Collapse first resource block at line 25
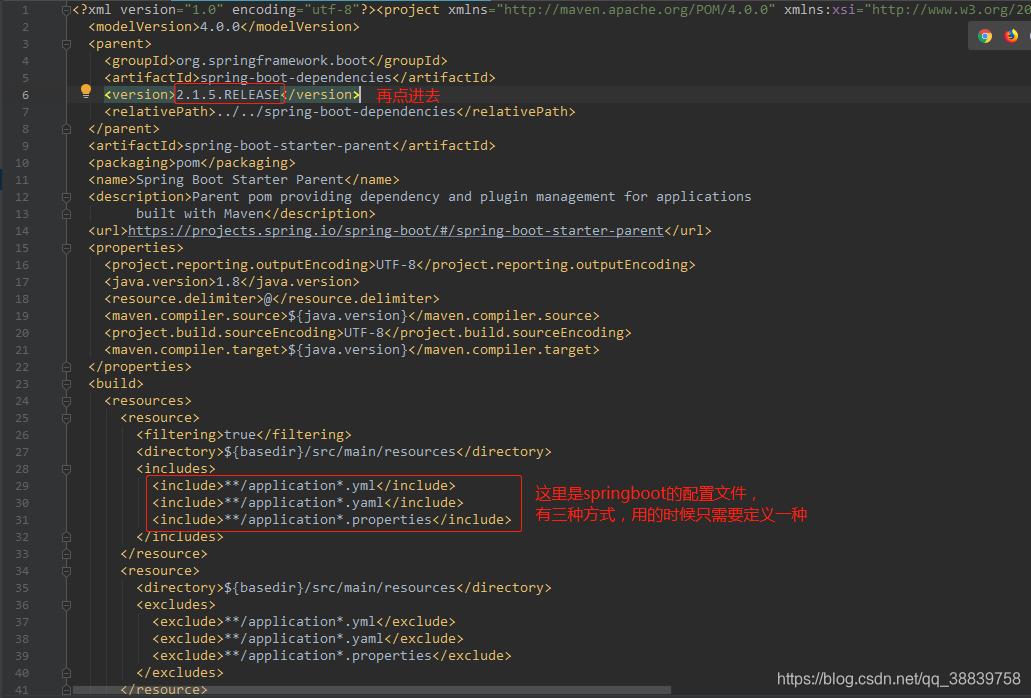The height and width of the screenshot is (698, 1031). coord(66,418)
